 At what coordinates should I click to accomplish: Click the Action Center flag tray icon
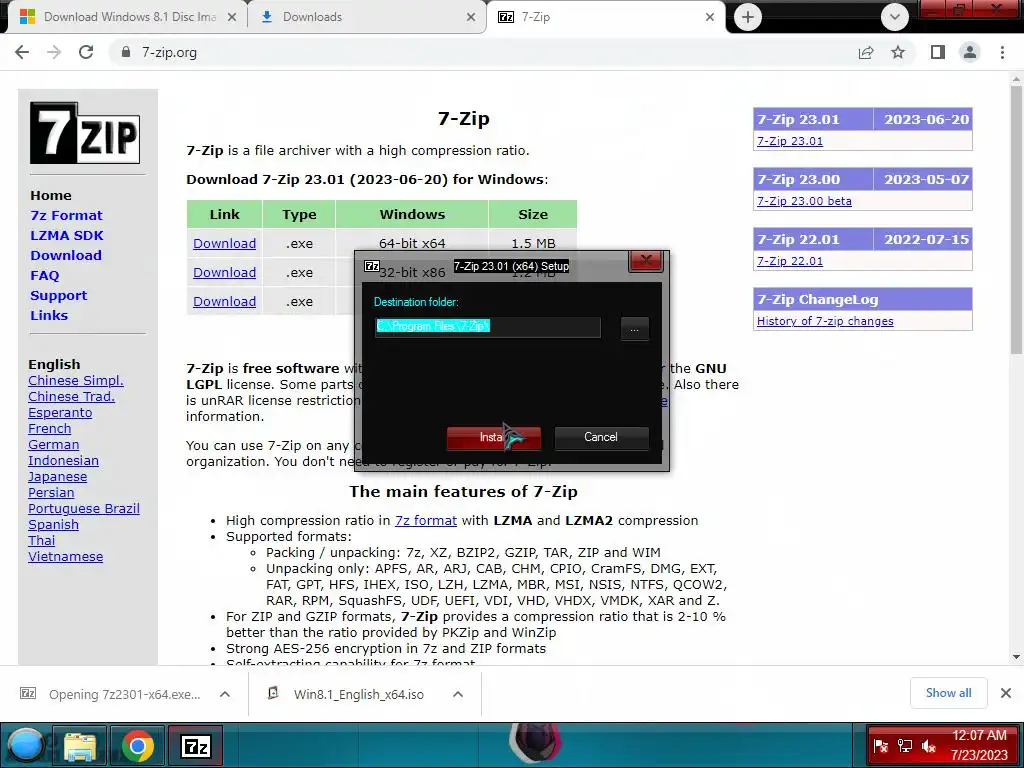tap(880, 746)
